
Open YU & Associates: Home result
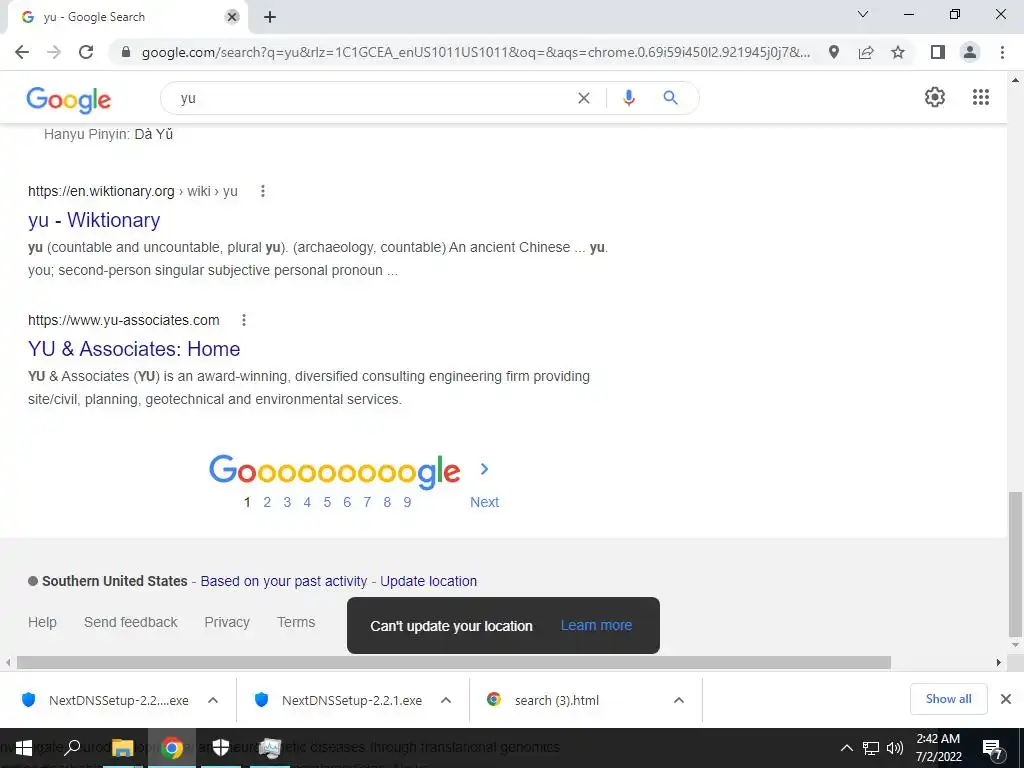coord(134,349)
